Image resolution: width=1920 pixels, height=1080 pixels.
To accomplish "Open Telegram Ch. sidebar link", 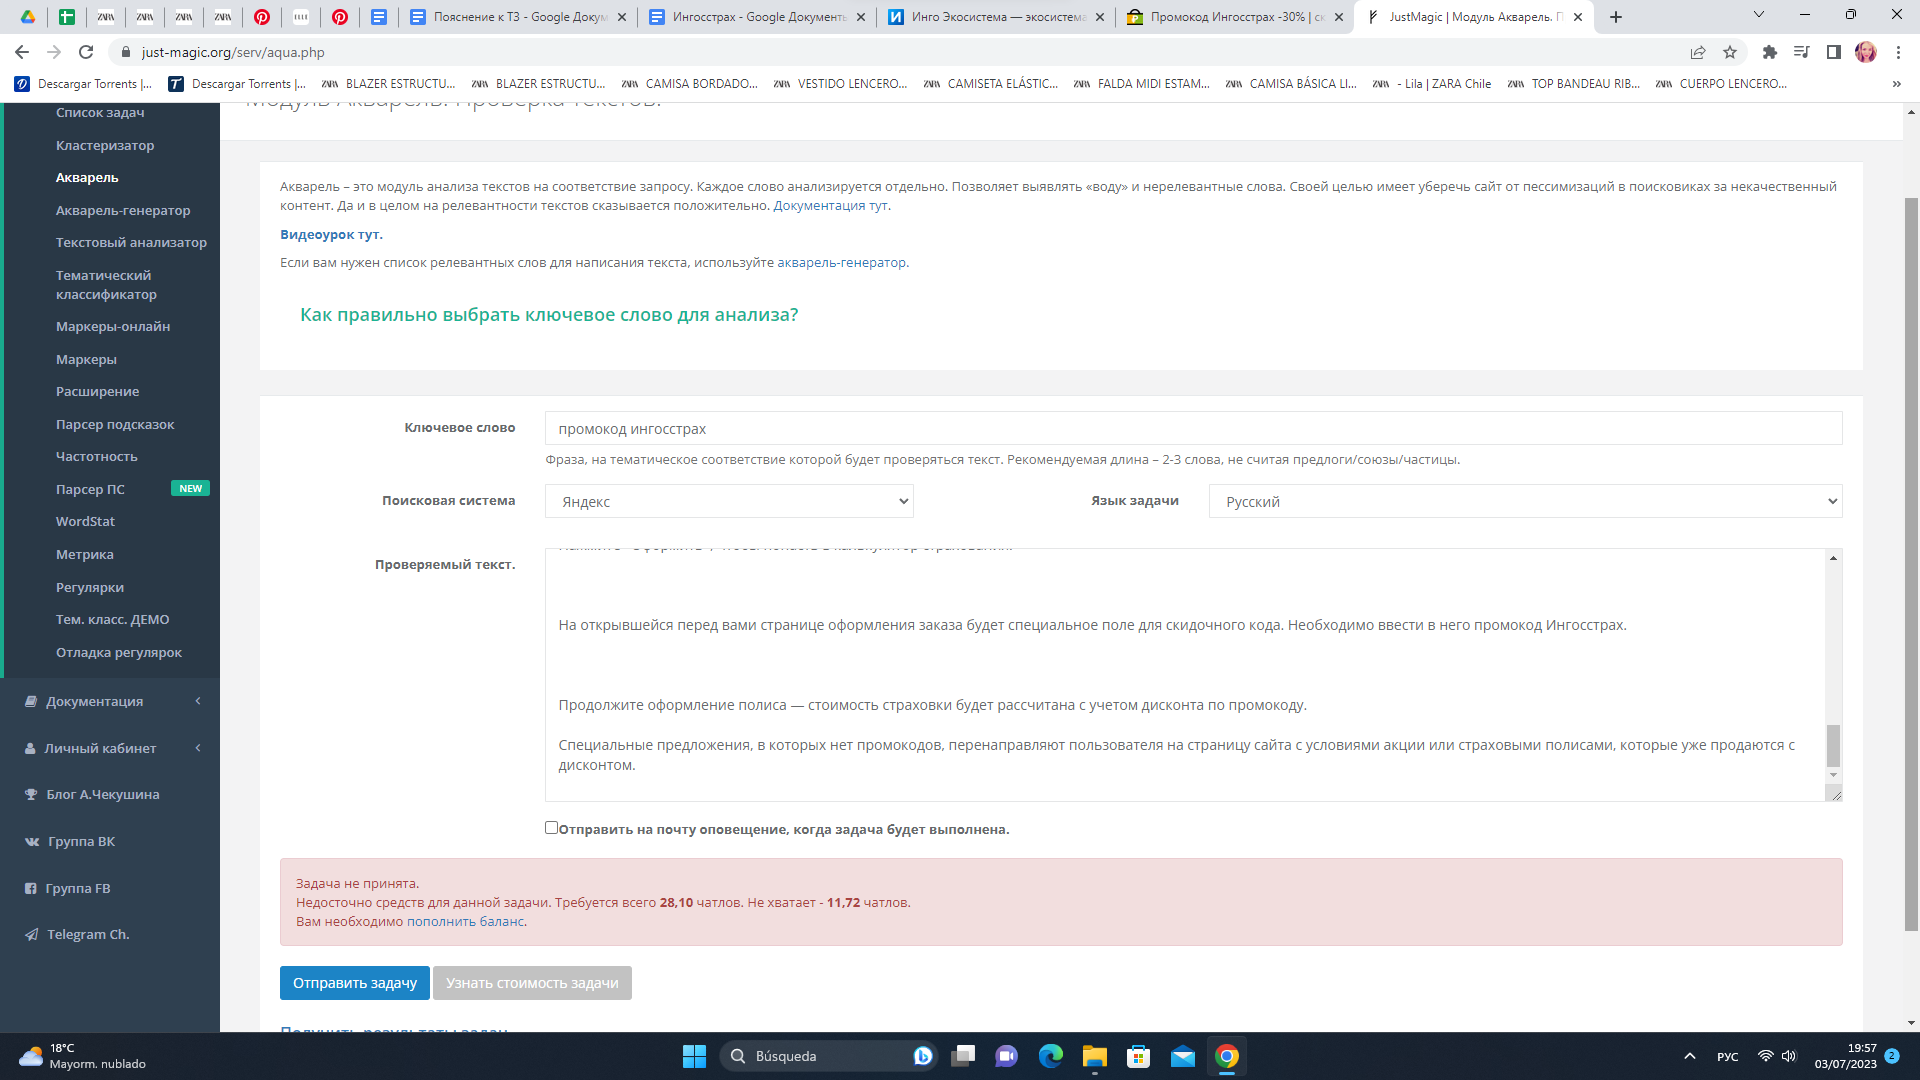I will (x=88, y=934).
